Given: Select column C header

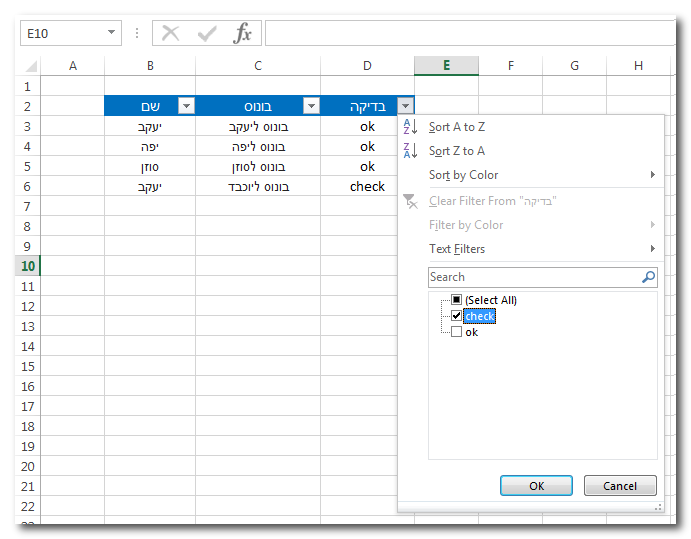Looking at the screenshot, I should pos(258,66).
